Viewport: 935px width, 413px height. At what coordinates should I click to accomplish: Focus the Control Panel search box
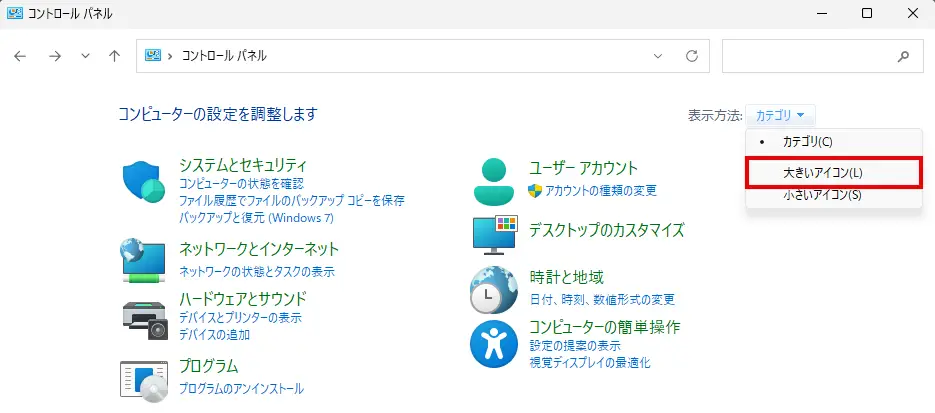tap(823, 56)
